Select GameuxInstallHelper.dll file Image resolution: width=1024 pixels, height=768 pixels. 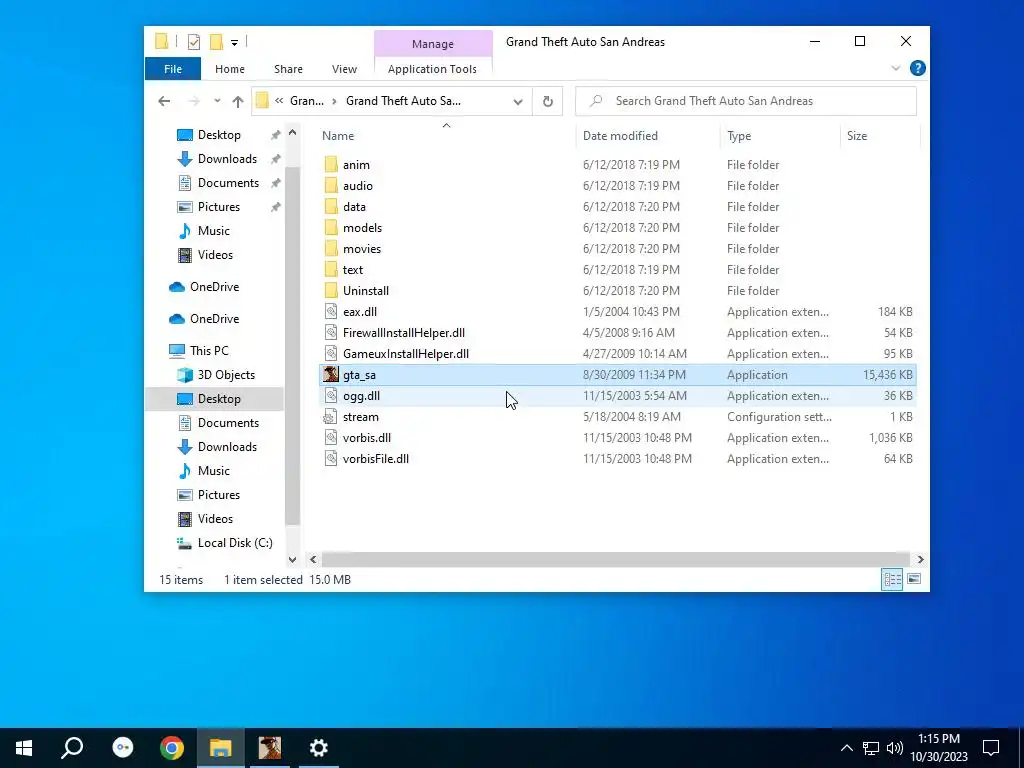pyautogui.click(x=406, y=354)
